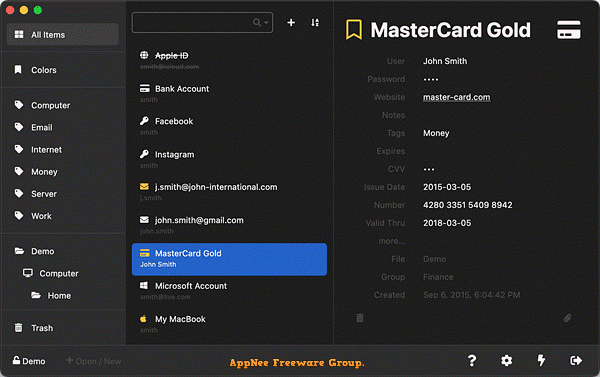Click the apple icon of My MacBook

(x=143, y=318)
